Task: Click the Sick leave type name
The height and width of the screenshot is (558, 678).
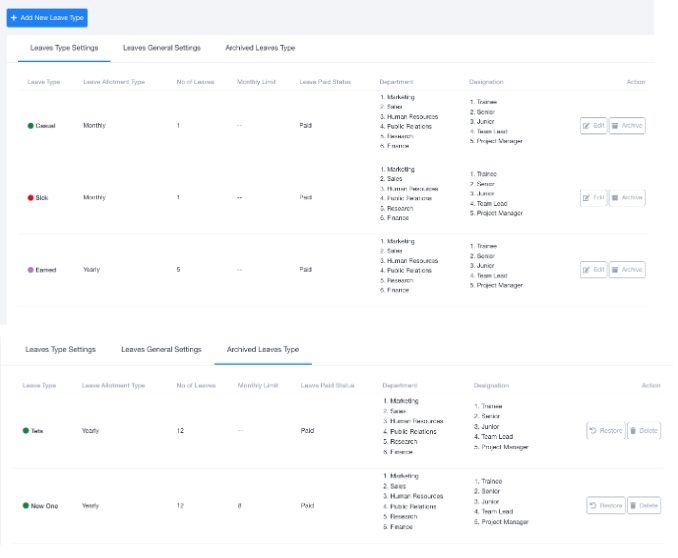Action: (x=42, y=198)
